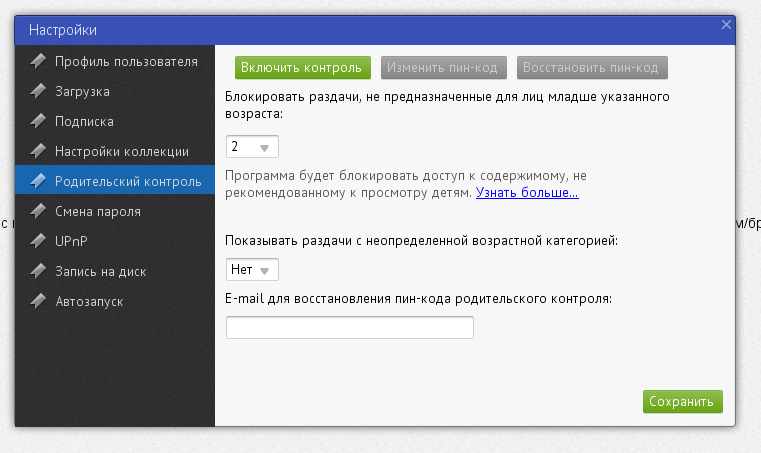Open the Автозапуск section
This screenshot has height=453, width=761.
pos(115,302)
